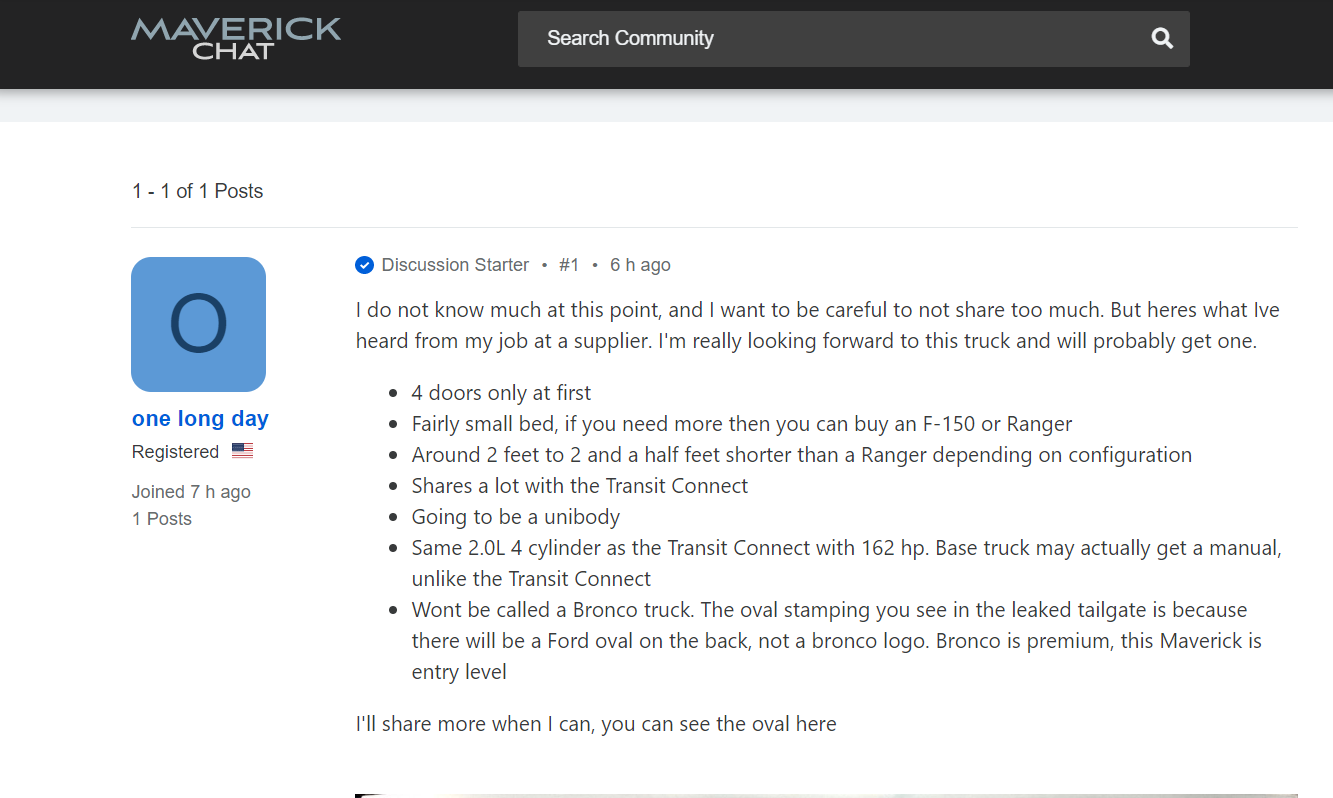Open the "one long day" profile link
Screen dimensions: 1333x798
coord(200,418)
